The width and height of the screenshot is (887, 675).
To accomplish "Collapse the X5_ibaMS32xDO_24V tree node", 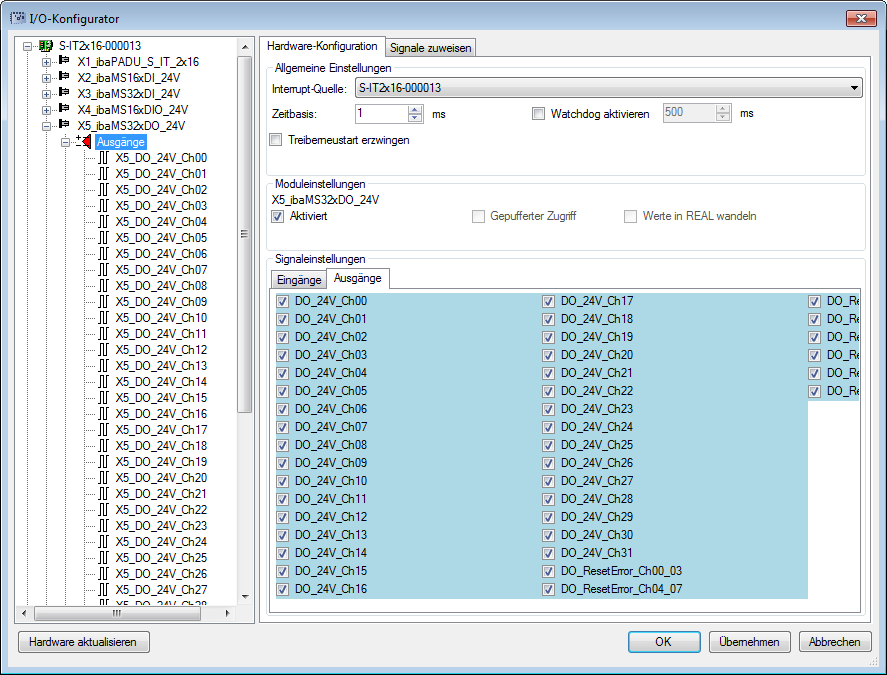I will pyautogui.click(x=46, y=126).
